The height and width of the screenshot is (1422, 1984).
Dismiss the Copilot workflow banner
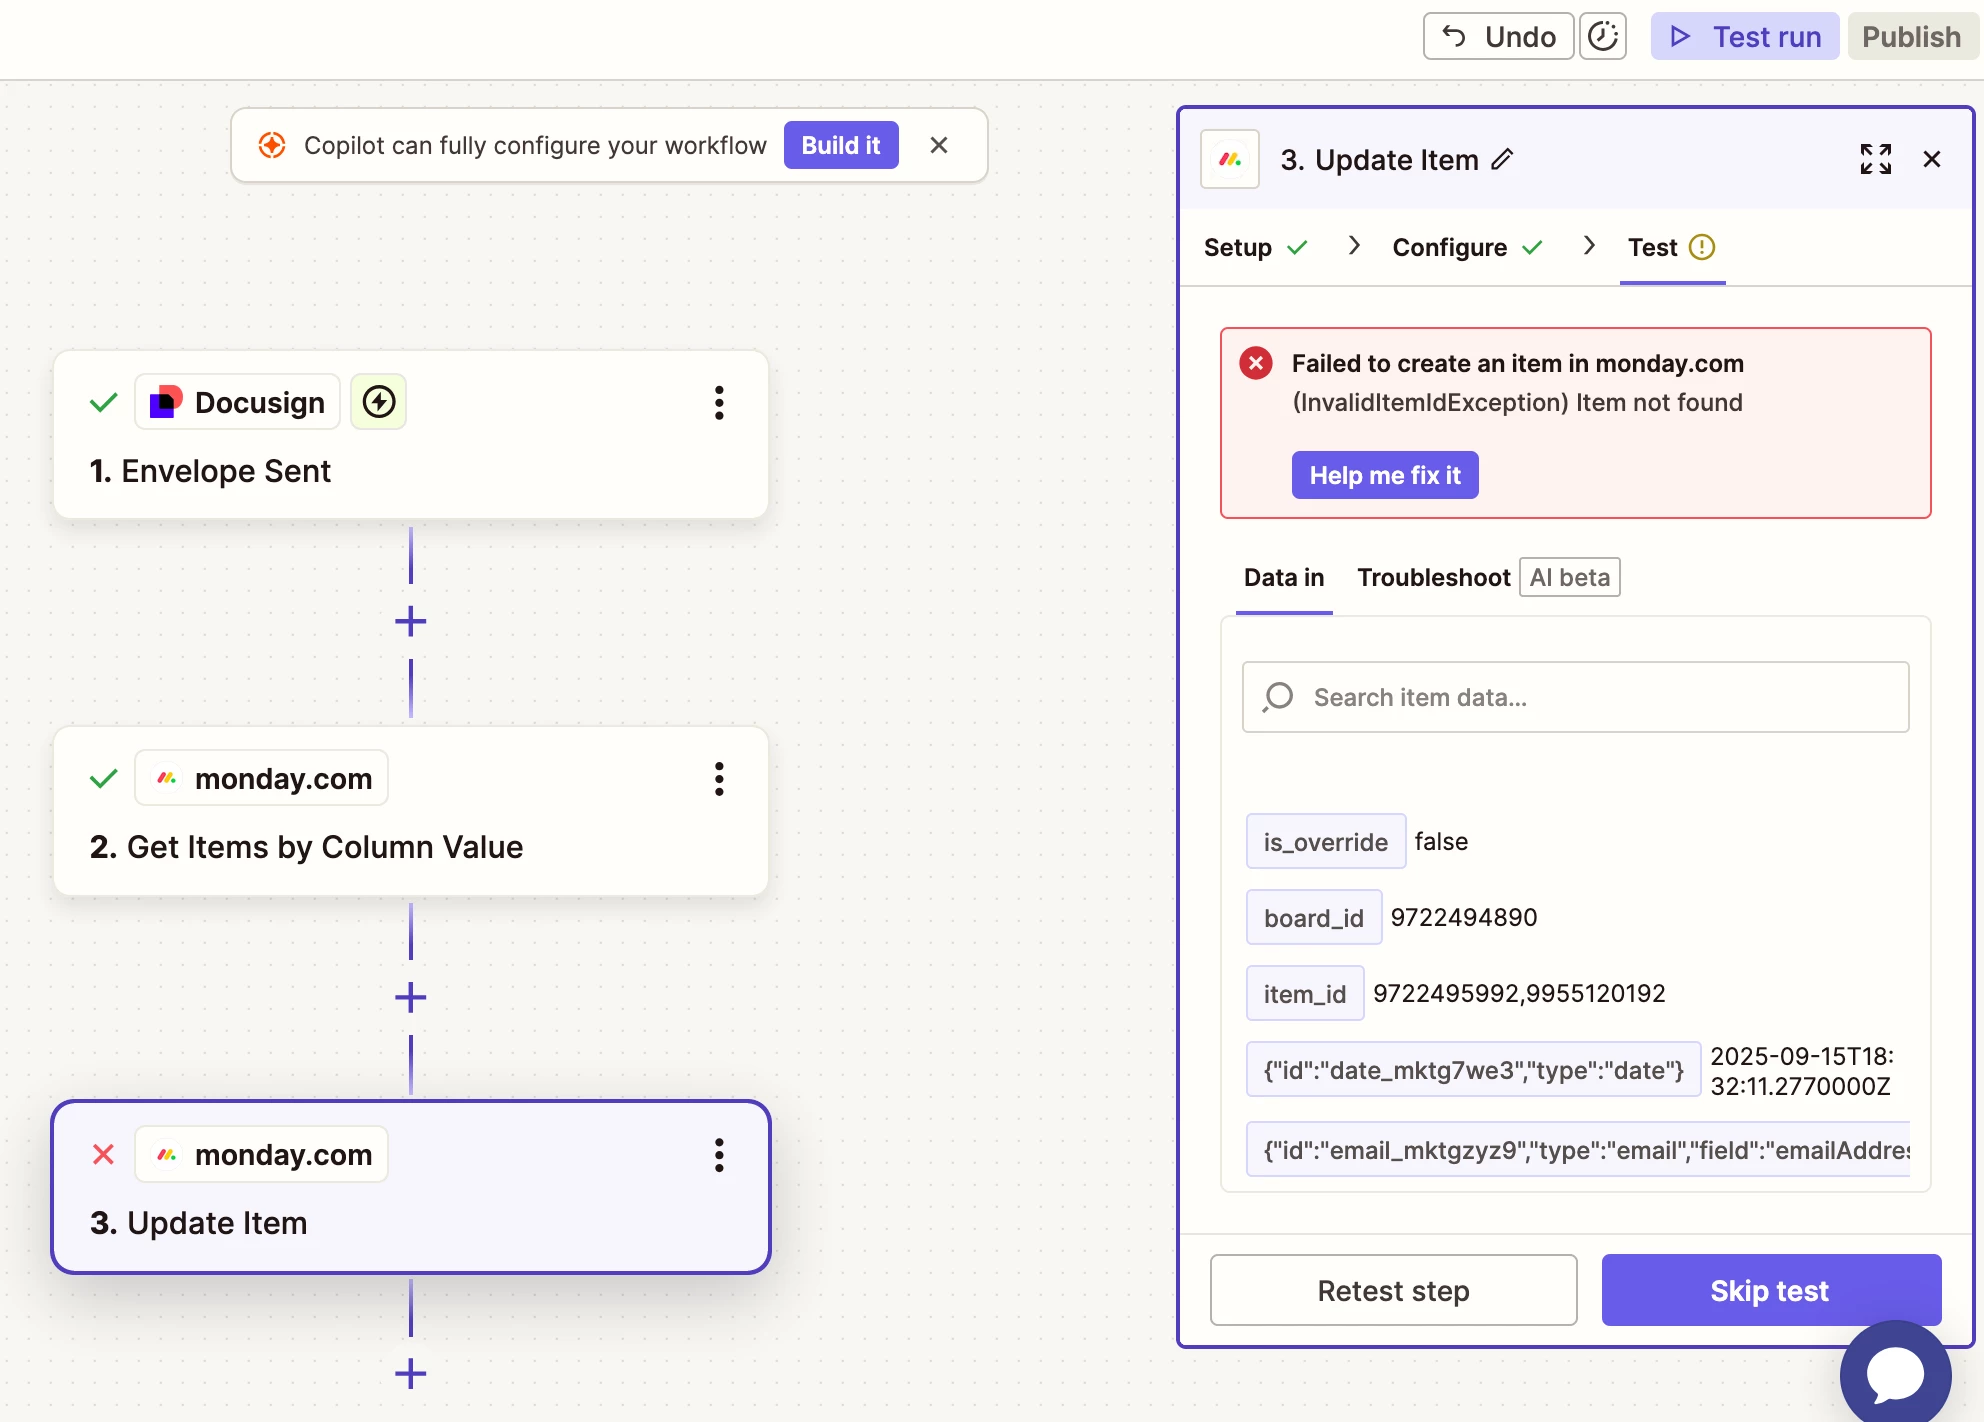click(938, 145)
